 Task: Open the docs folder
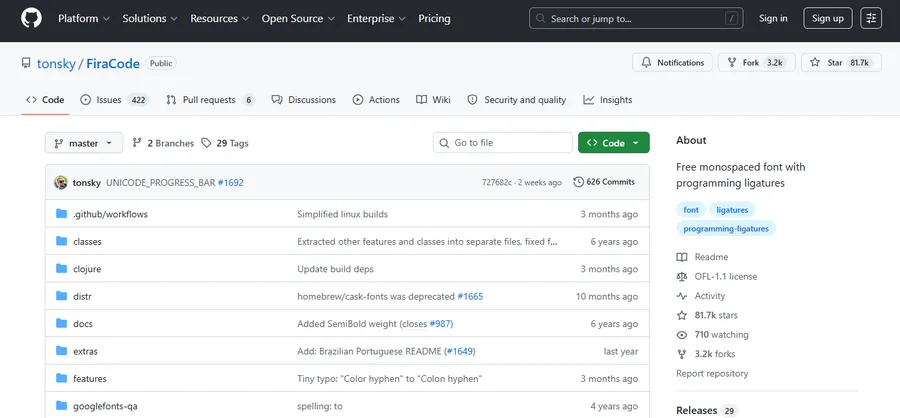[83, 324]
